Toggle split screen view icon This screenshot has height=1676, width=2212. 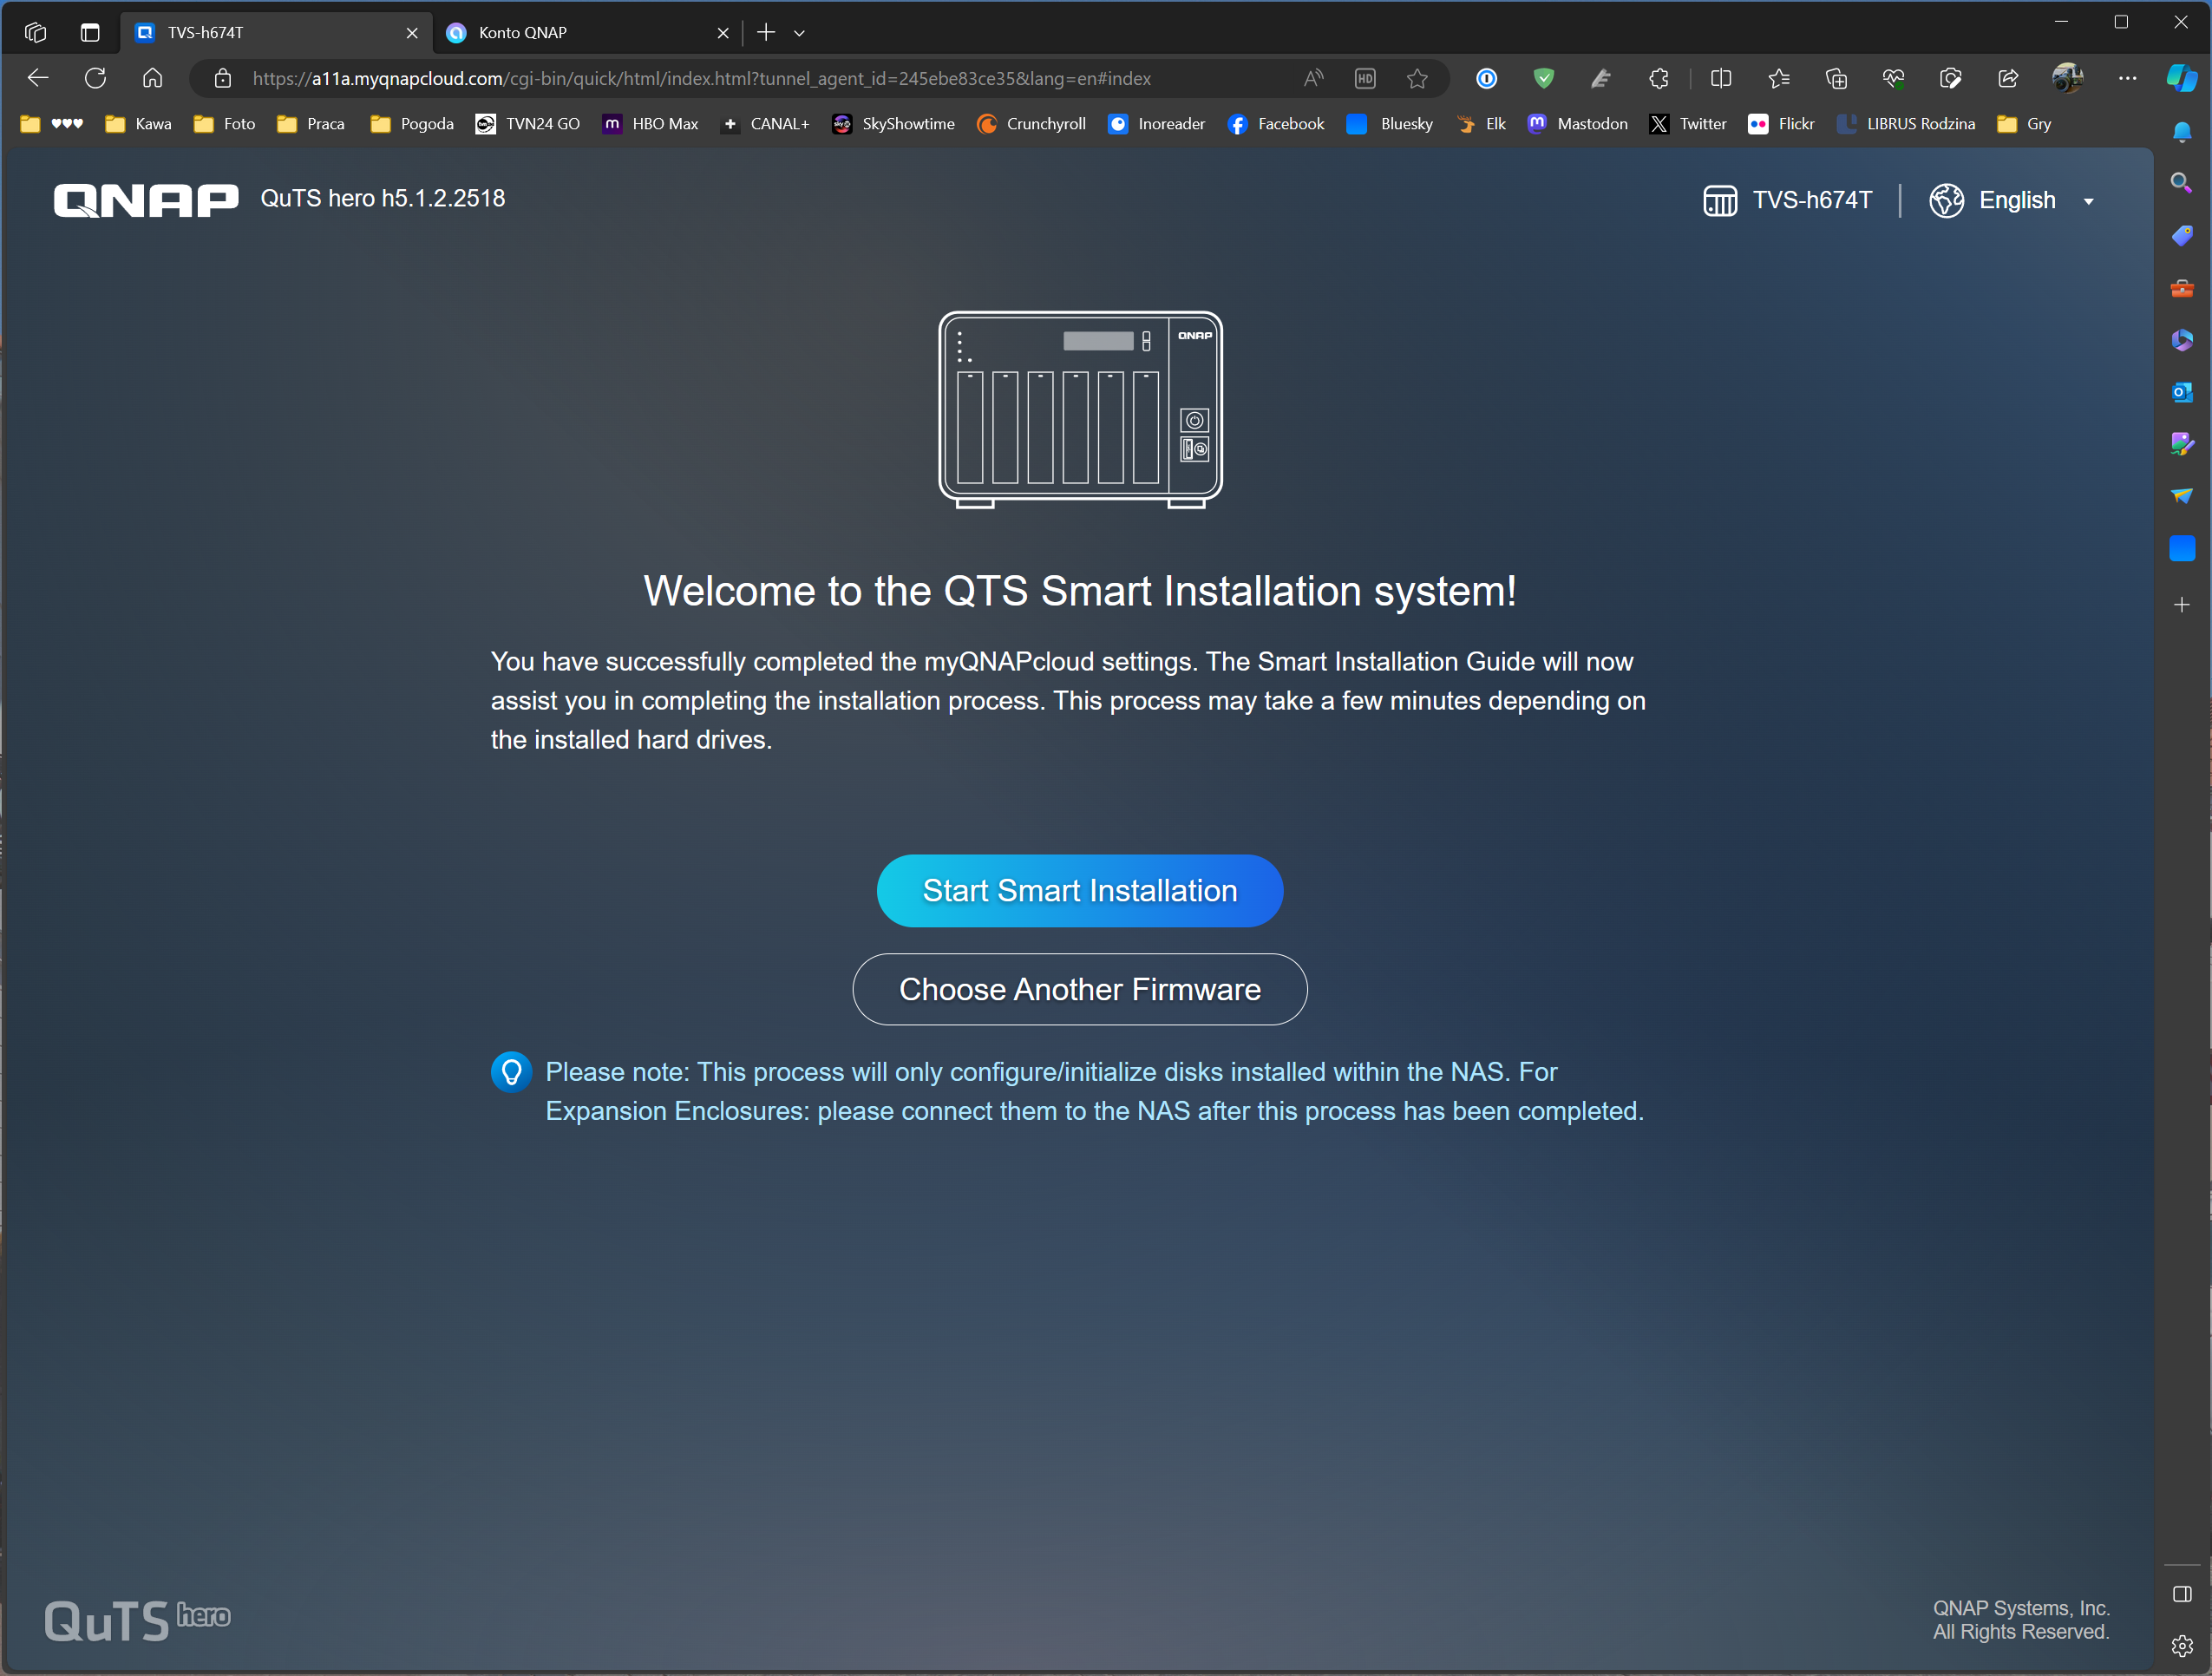pos(1721,78)
